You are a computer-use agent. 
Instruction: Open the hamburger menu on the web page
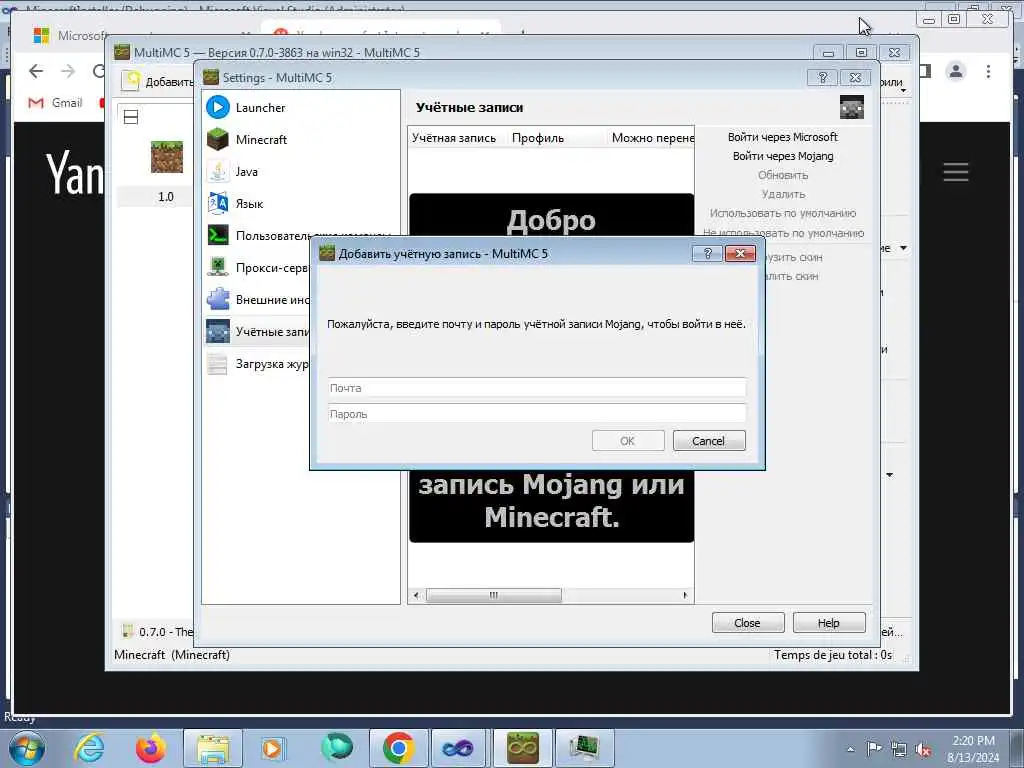(955, 172)
